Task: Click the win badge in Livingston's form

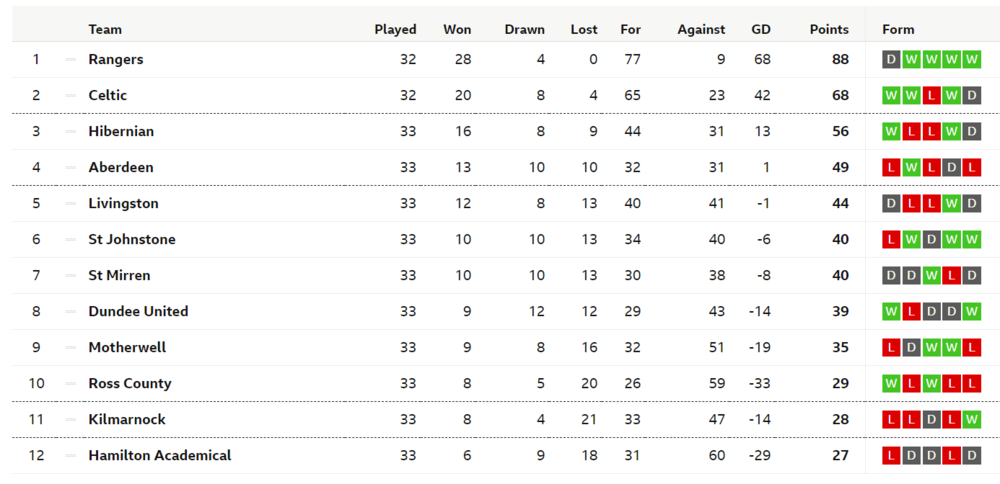Action: click(951, 204)
